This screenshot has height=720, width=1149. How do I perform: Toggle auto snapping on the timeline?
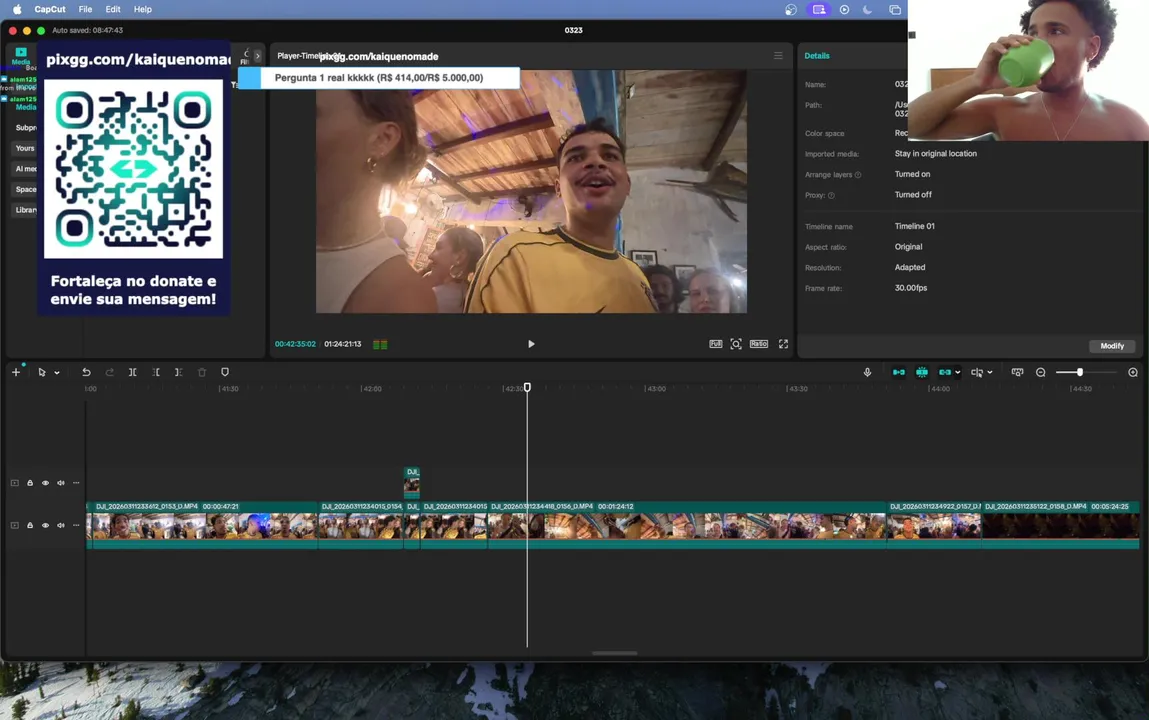[x=922, y=372]
